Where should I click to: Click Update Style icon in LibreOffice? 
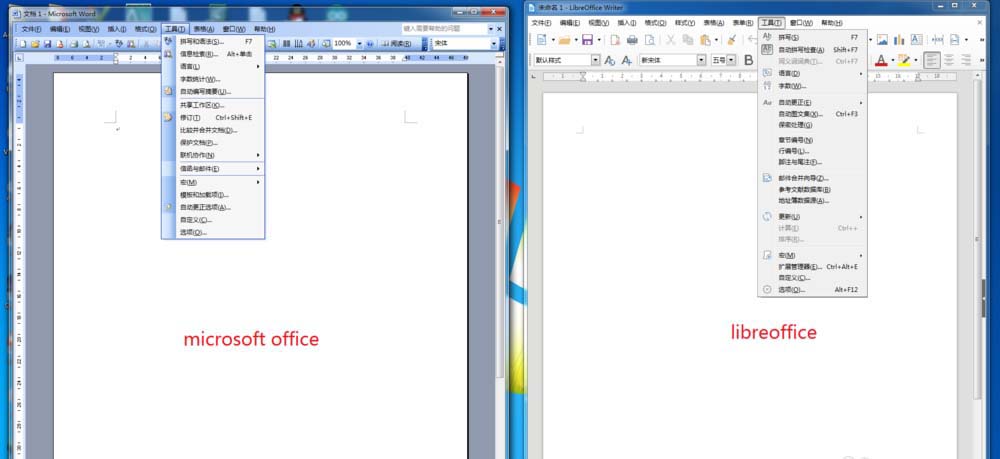click(x=610, y=61)
